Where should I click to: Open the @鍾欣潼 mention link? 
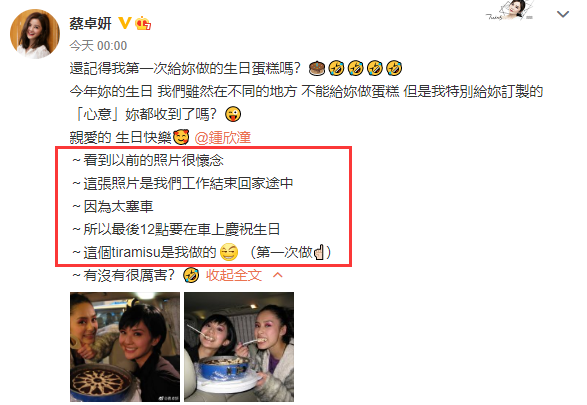(x=222, y=137)
